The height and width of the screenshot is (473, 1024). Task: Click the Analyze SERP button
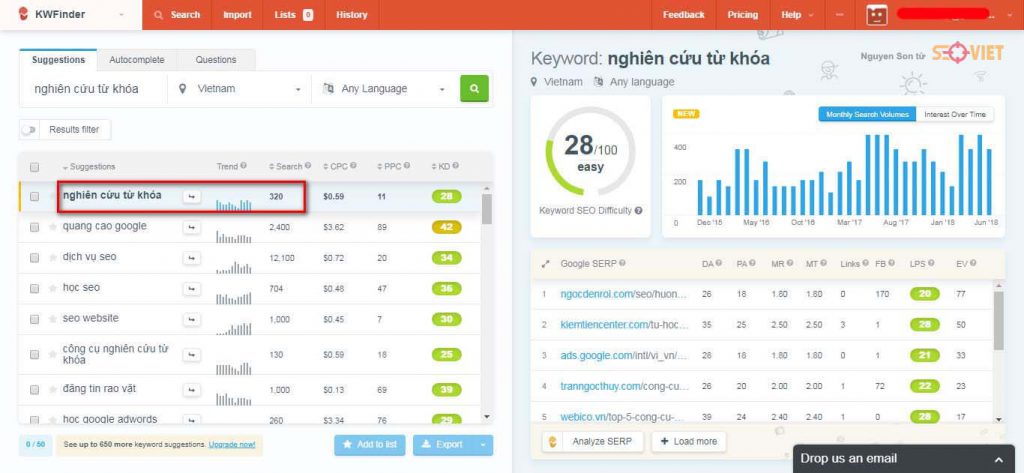(x=593, y=442)
